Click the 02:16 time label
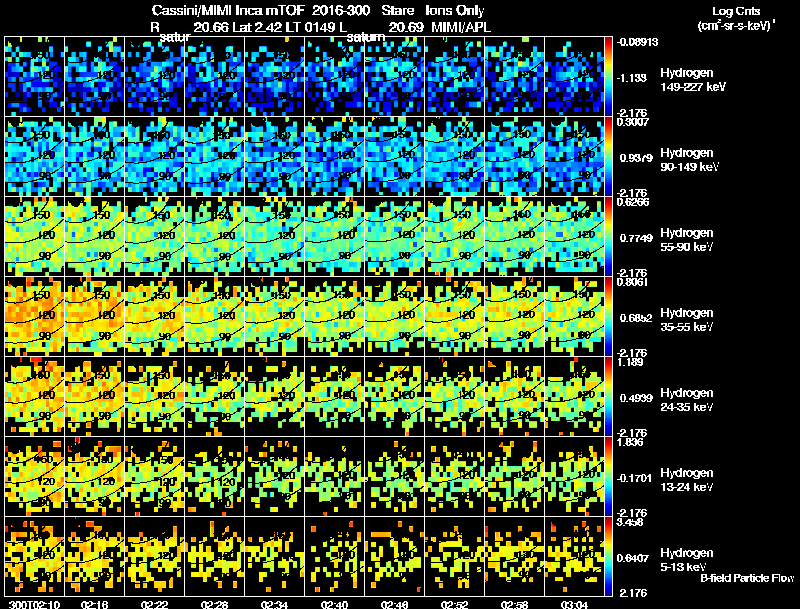This screenshot has width=800, height=609. pyautogui.click(x=94, y=604)
